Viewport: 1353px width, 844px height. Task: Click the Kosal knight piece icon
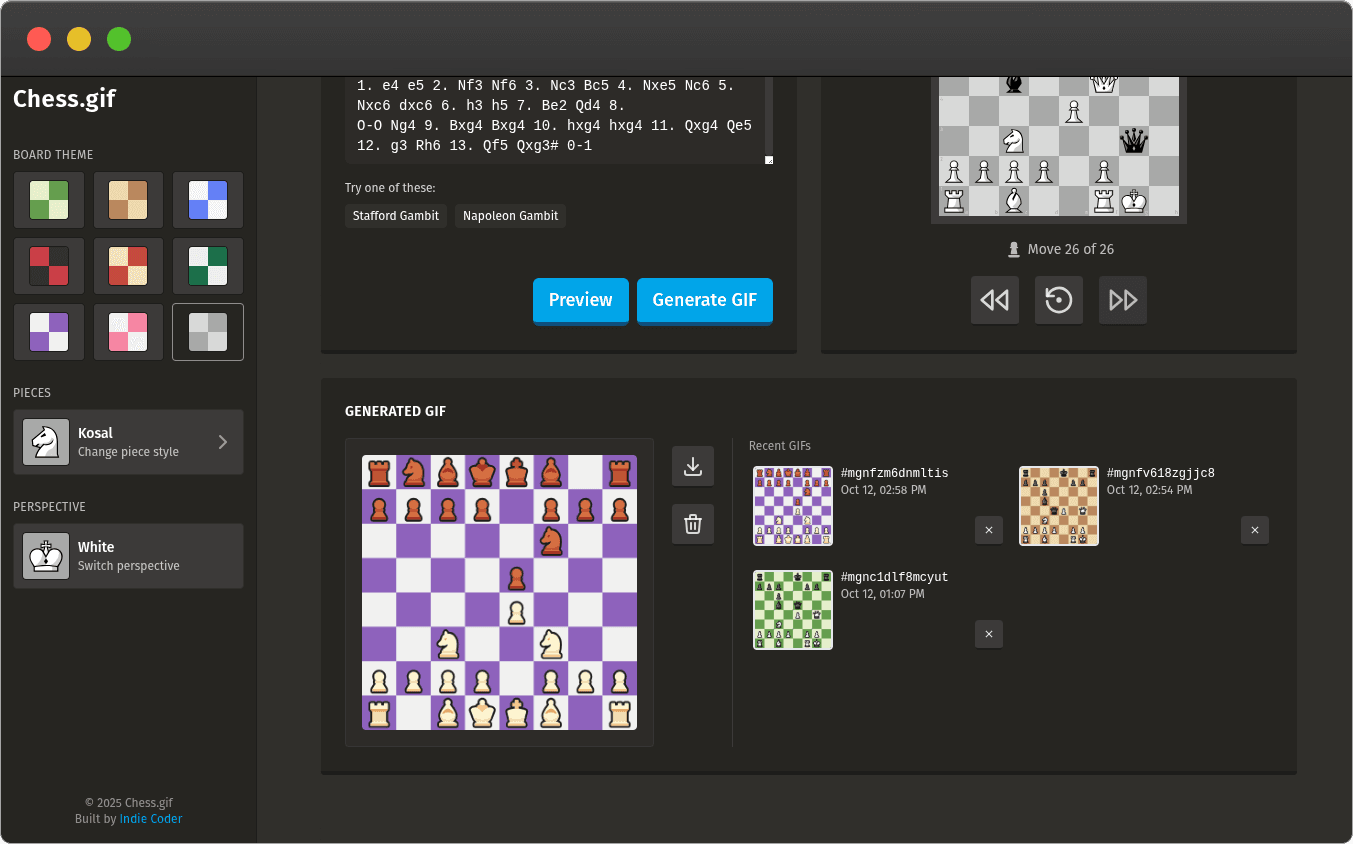[45, 442]
